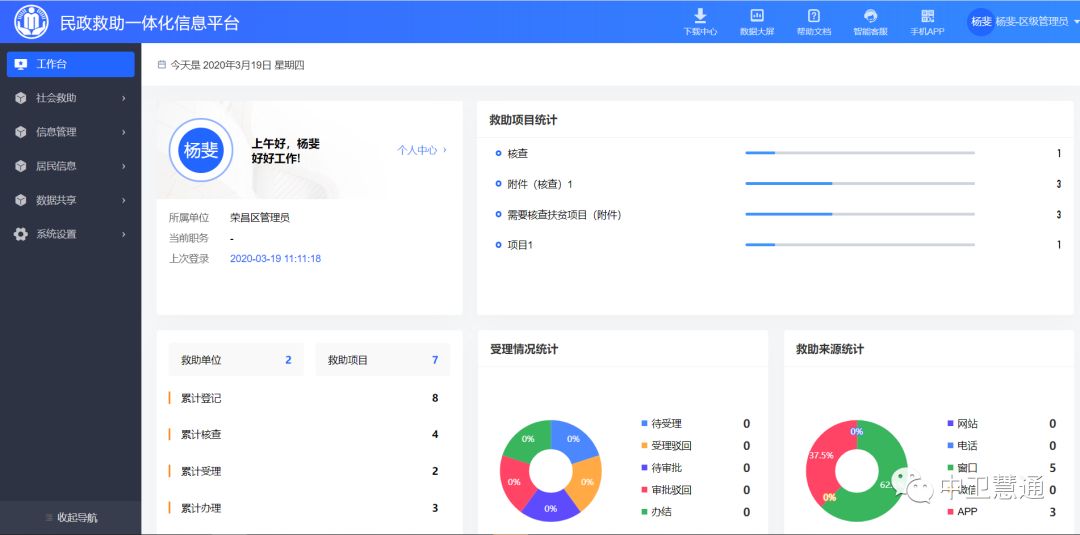This screenshot has height=535, width=1080.
Task: Click the 杨斐-区级管理员 username label
Action: click(1032, 21)
